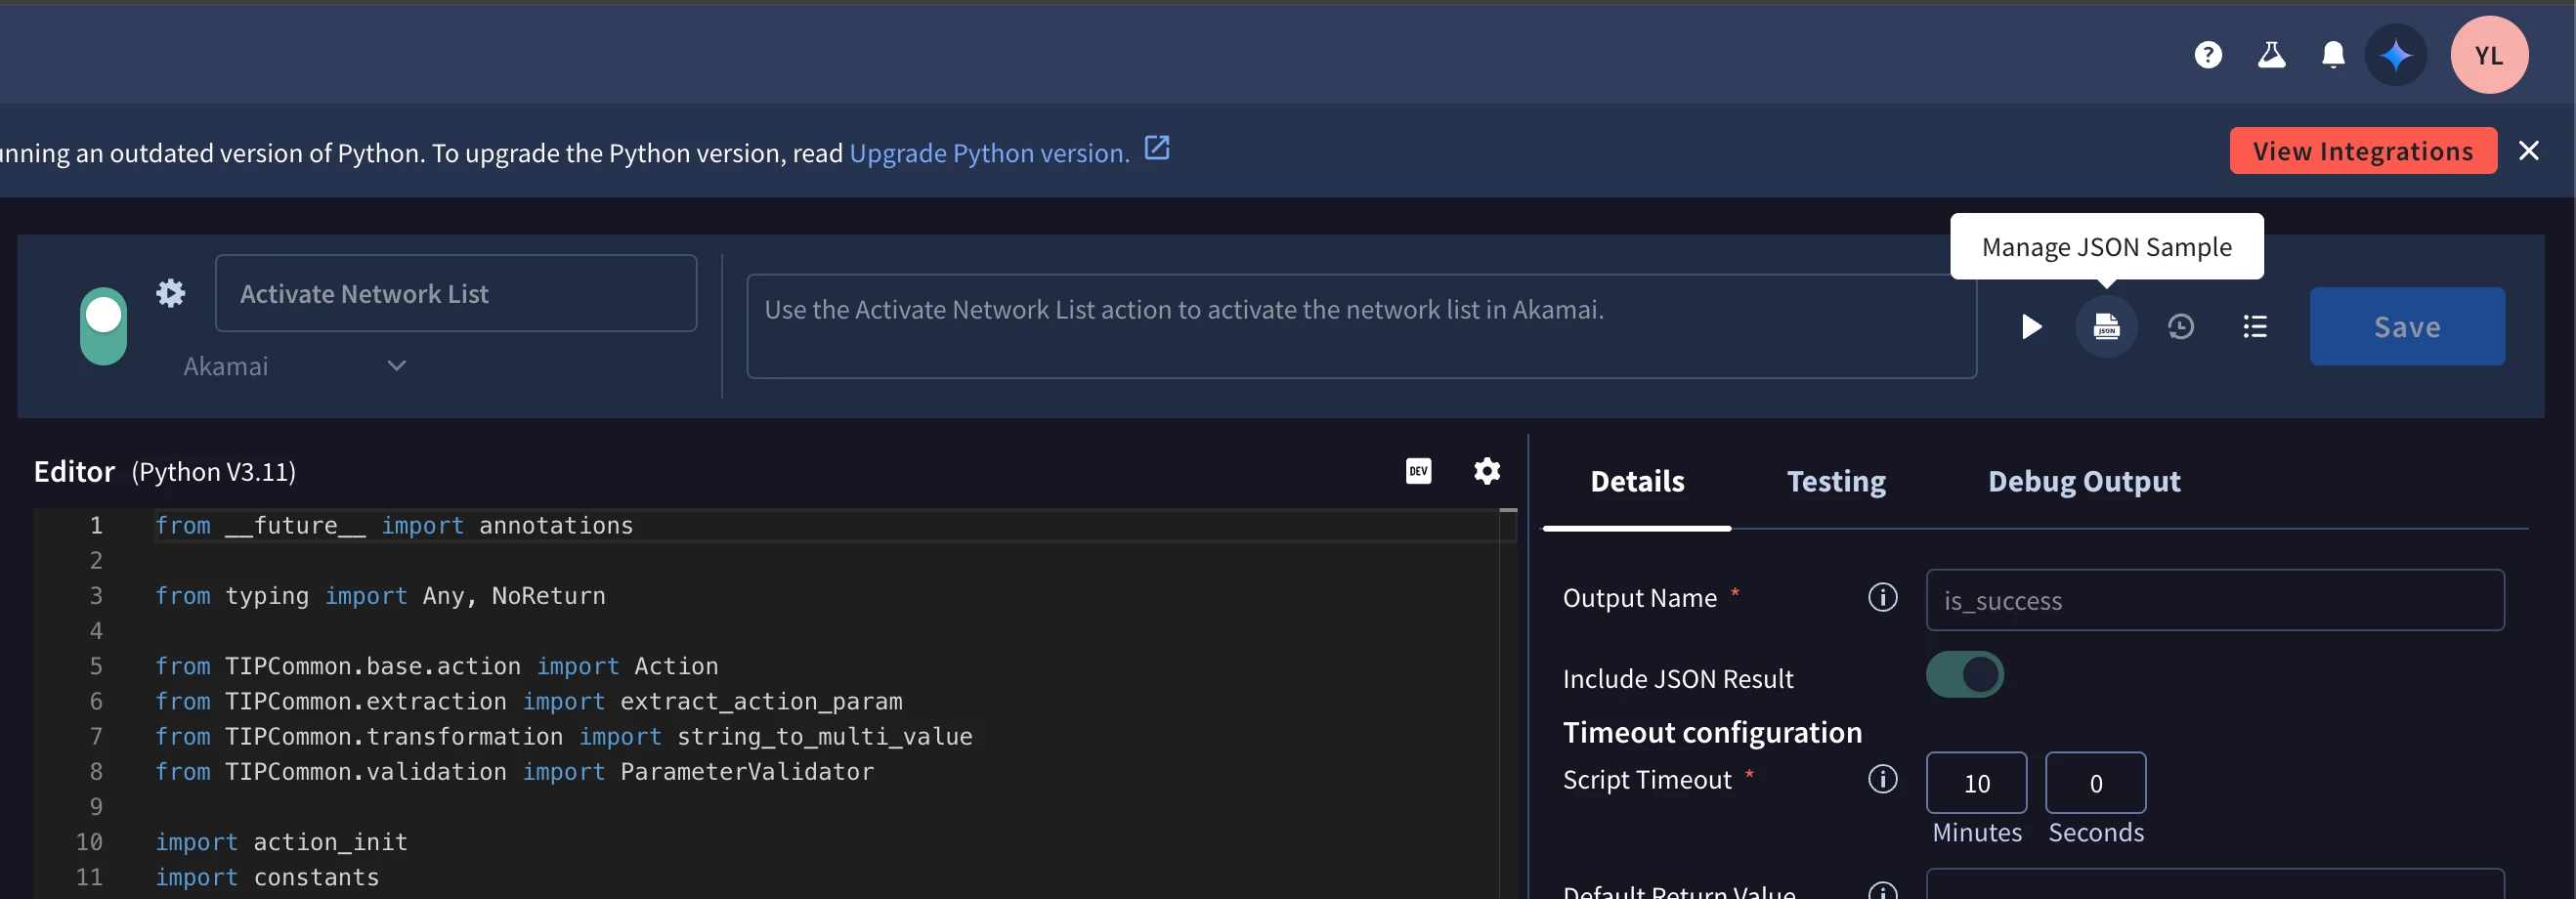2576x899 pixels.
Task: Click the Seconds timeout field
Action: point(2096,783)
